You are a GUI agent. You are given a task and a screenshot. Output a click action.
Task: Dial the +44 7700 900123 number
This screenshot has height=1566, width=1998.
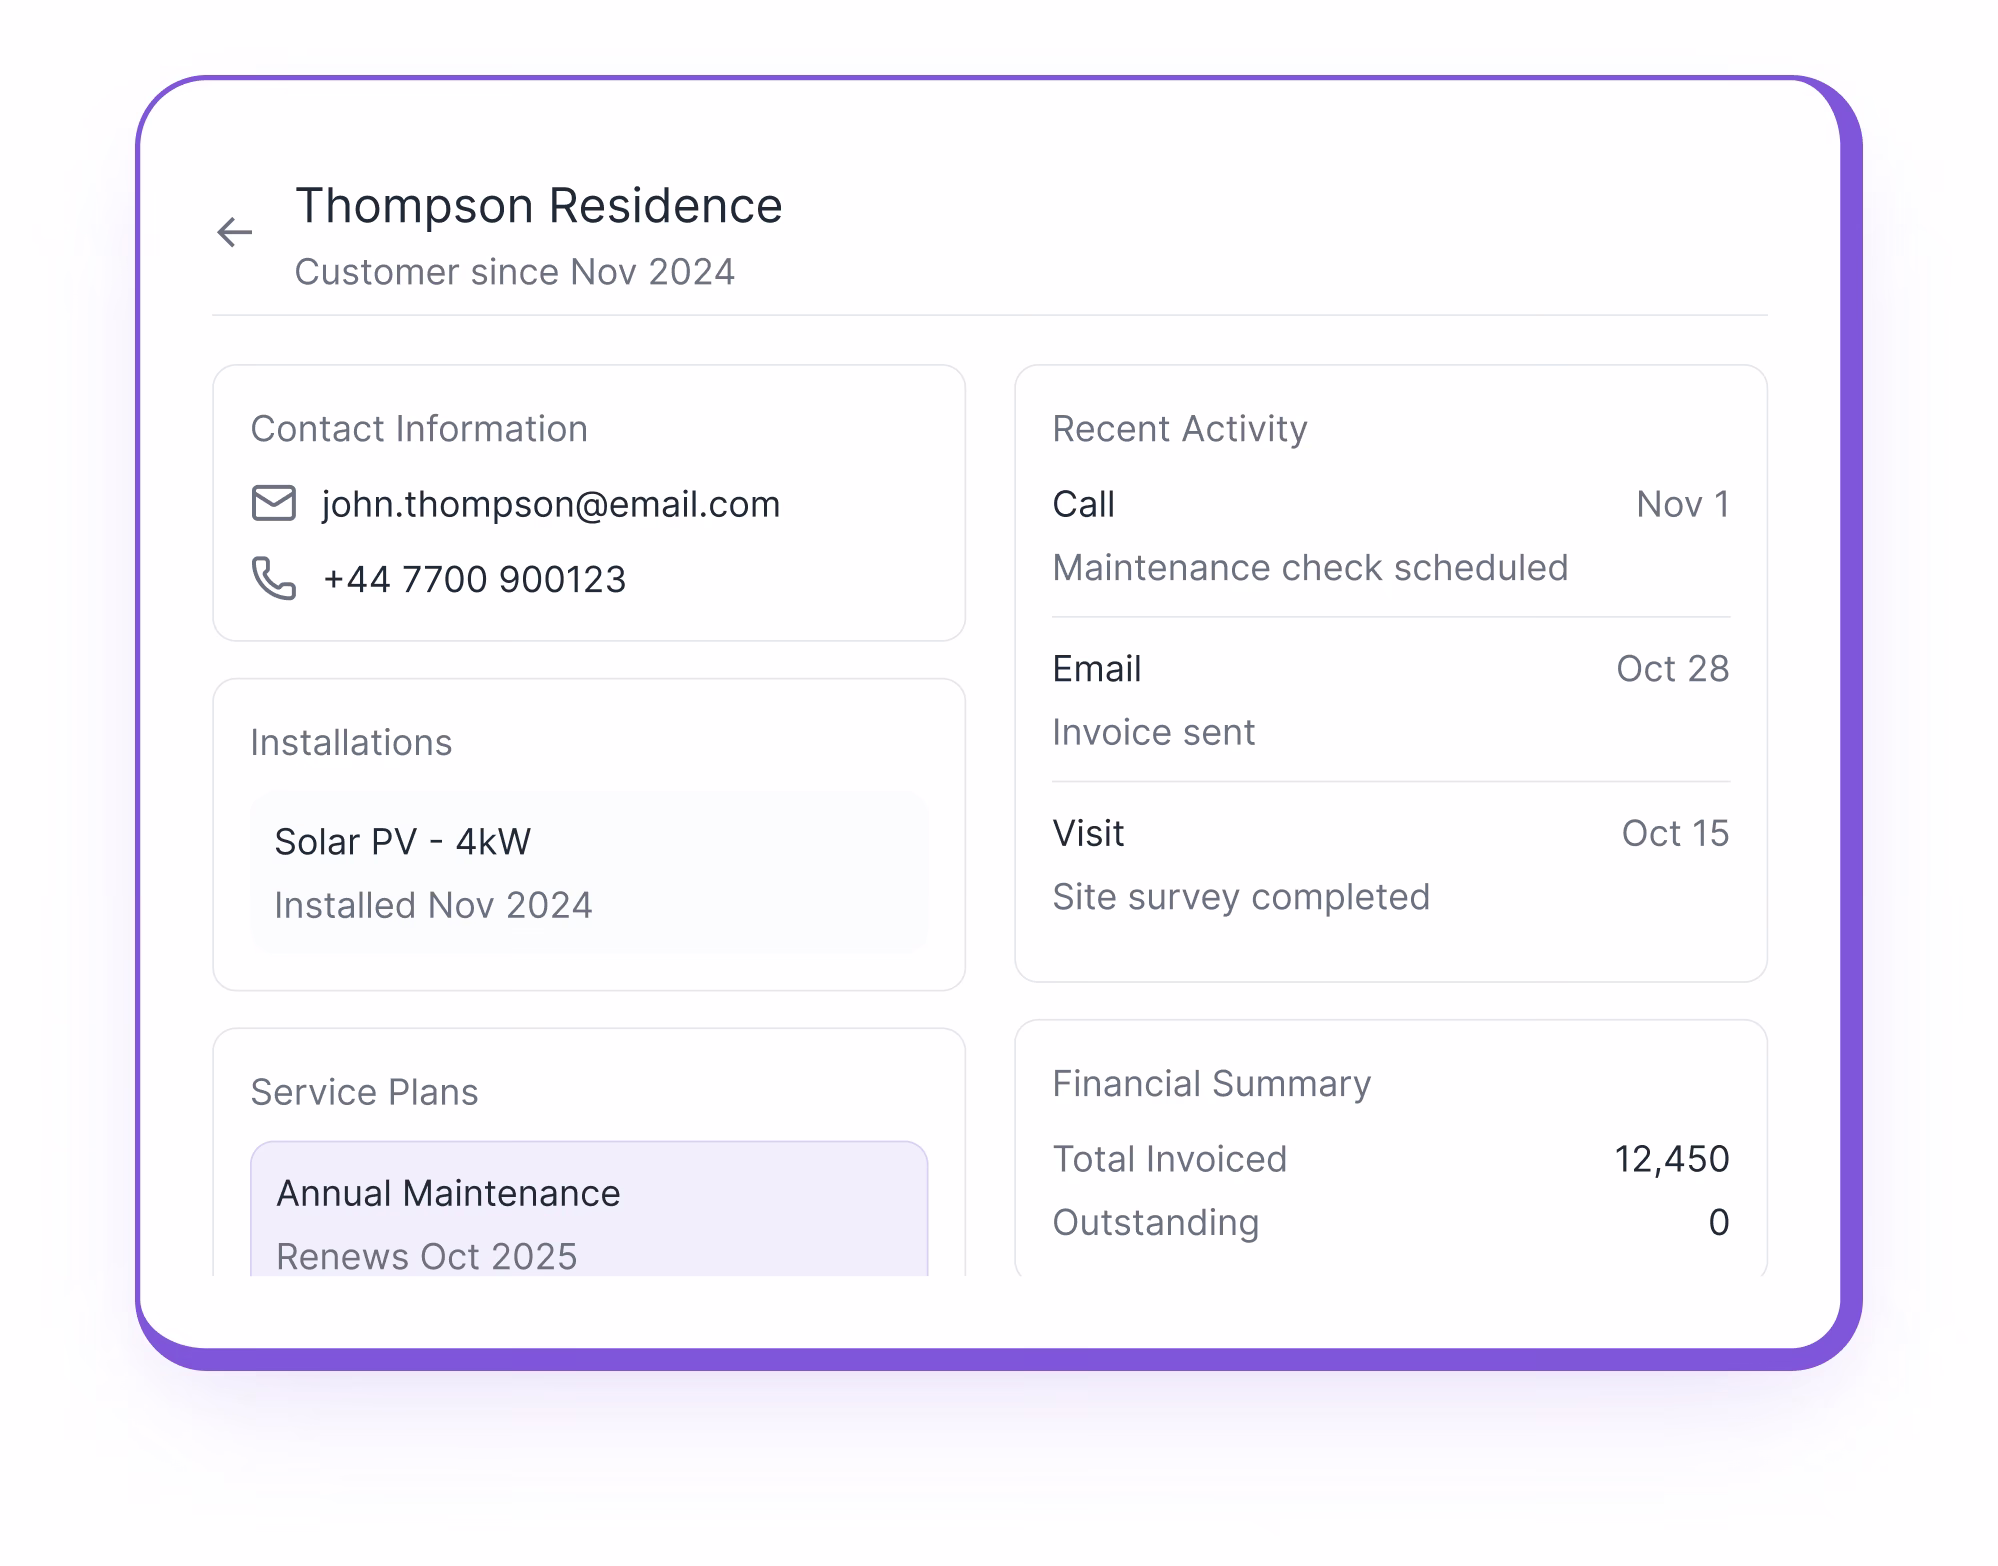[474, 578]
